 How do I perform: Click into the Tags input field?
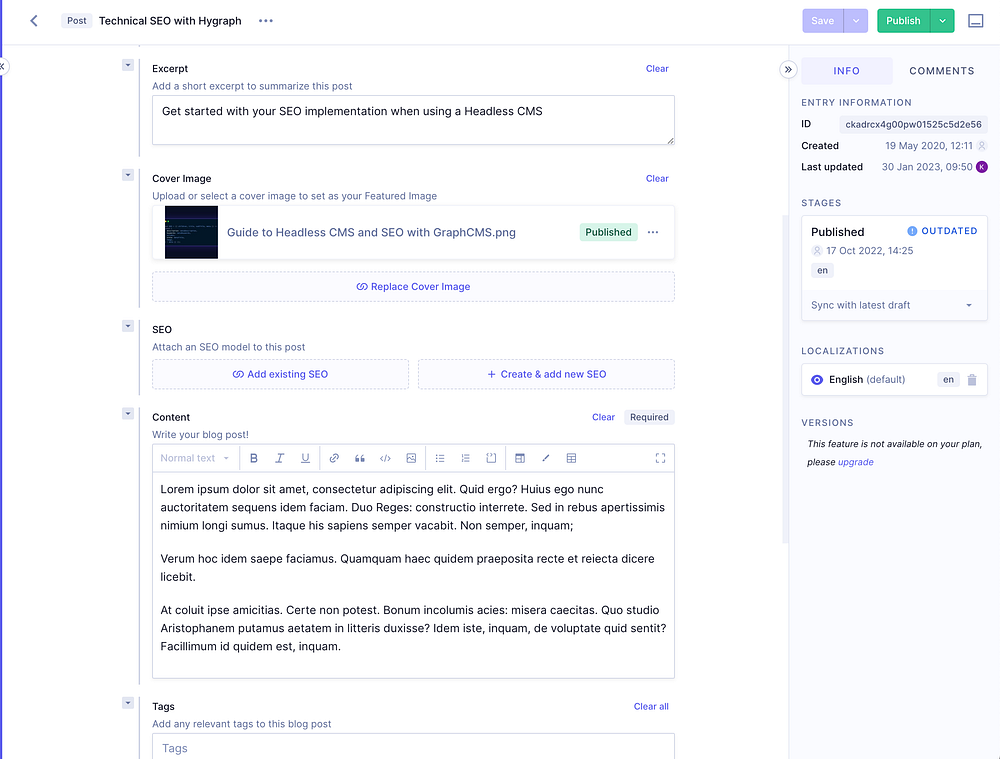[413, 747]
